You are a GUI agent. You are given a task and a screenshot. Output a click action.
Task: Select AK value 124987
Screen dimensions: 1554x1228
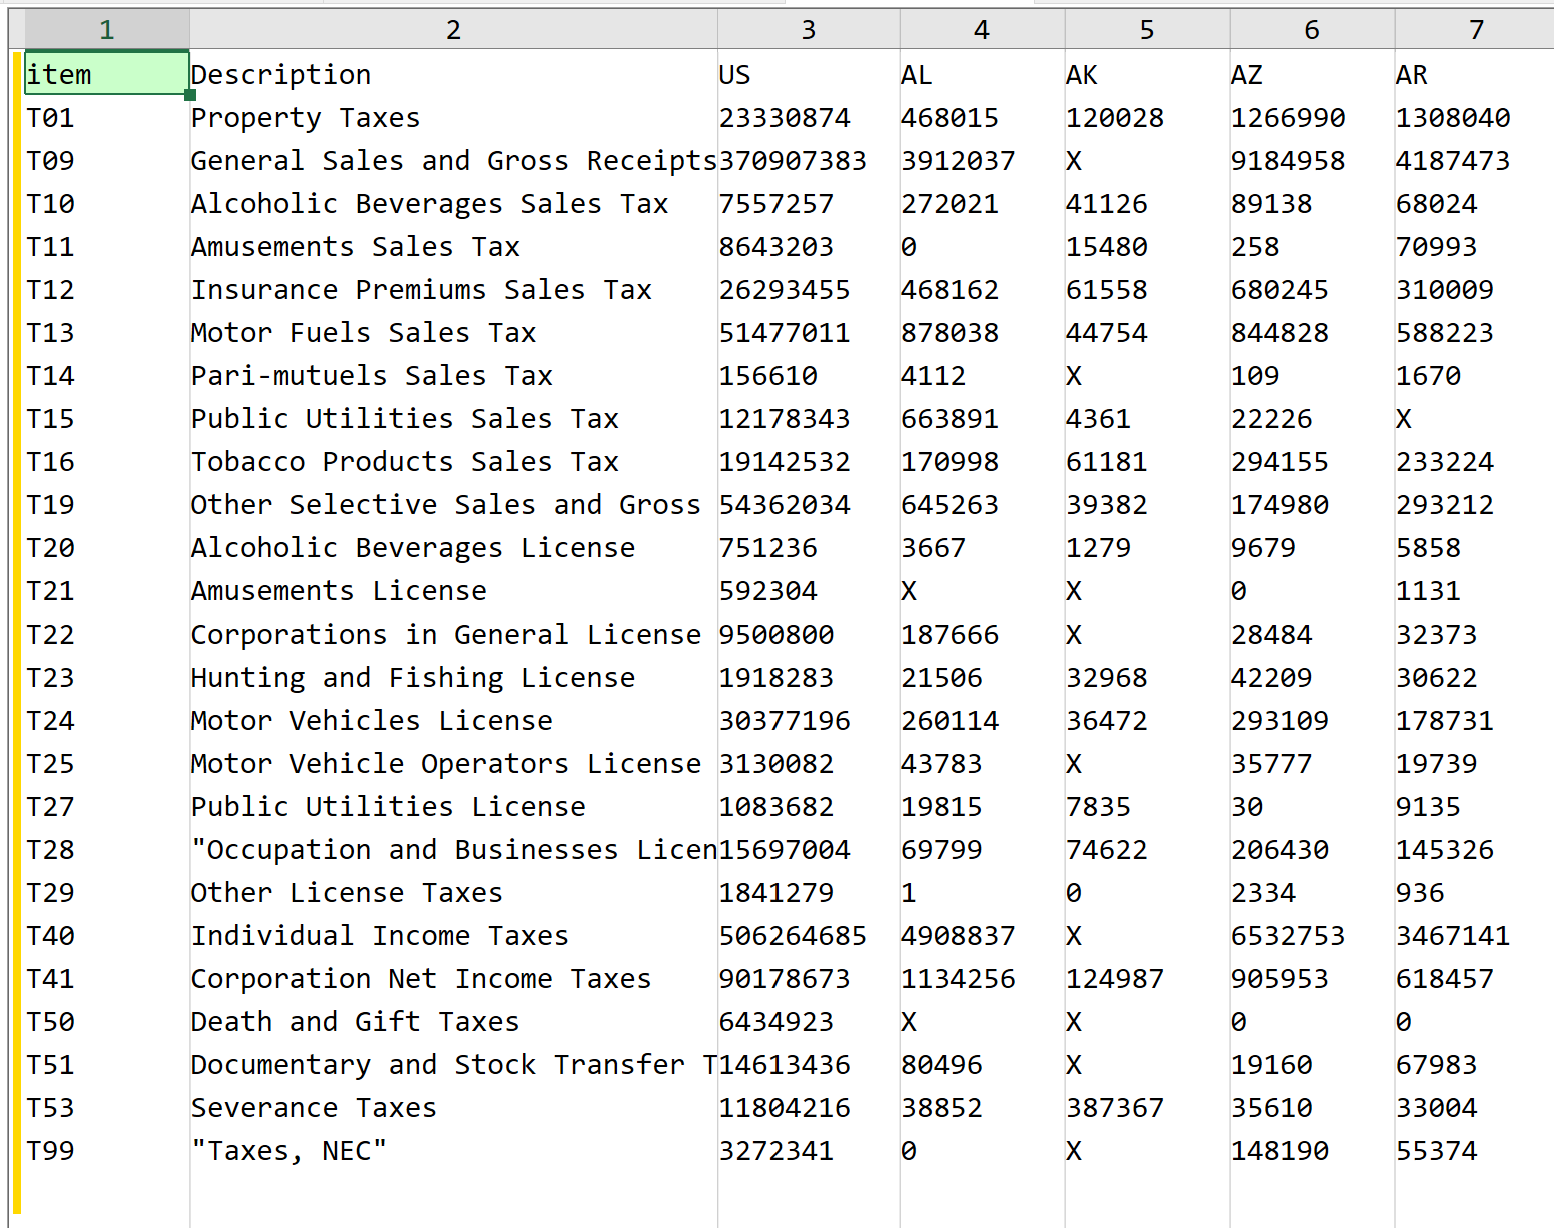(1147, 978)
